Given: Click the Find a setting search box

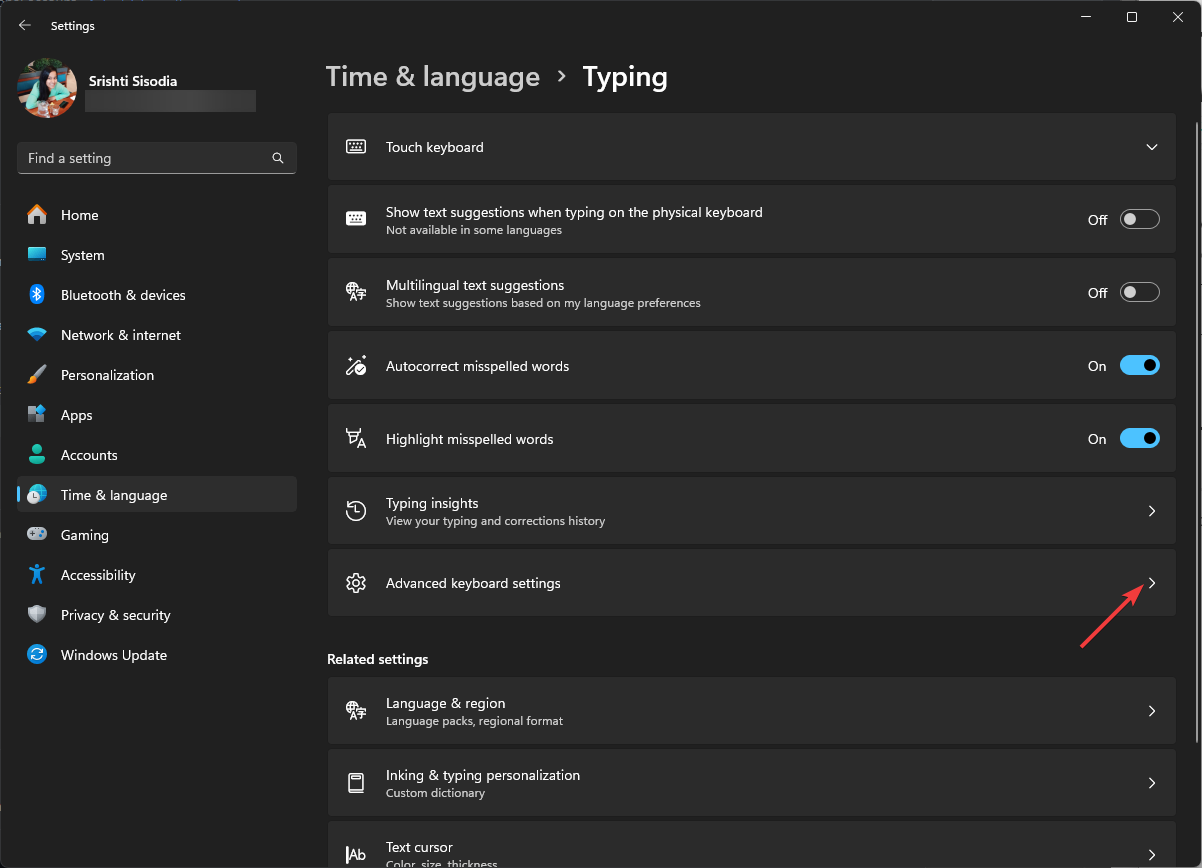Looking at the screenshot, I should coord(156,158).
